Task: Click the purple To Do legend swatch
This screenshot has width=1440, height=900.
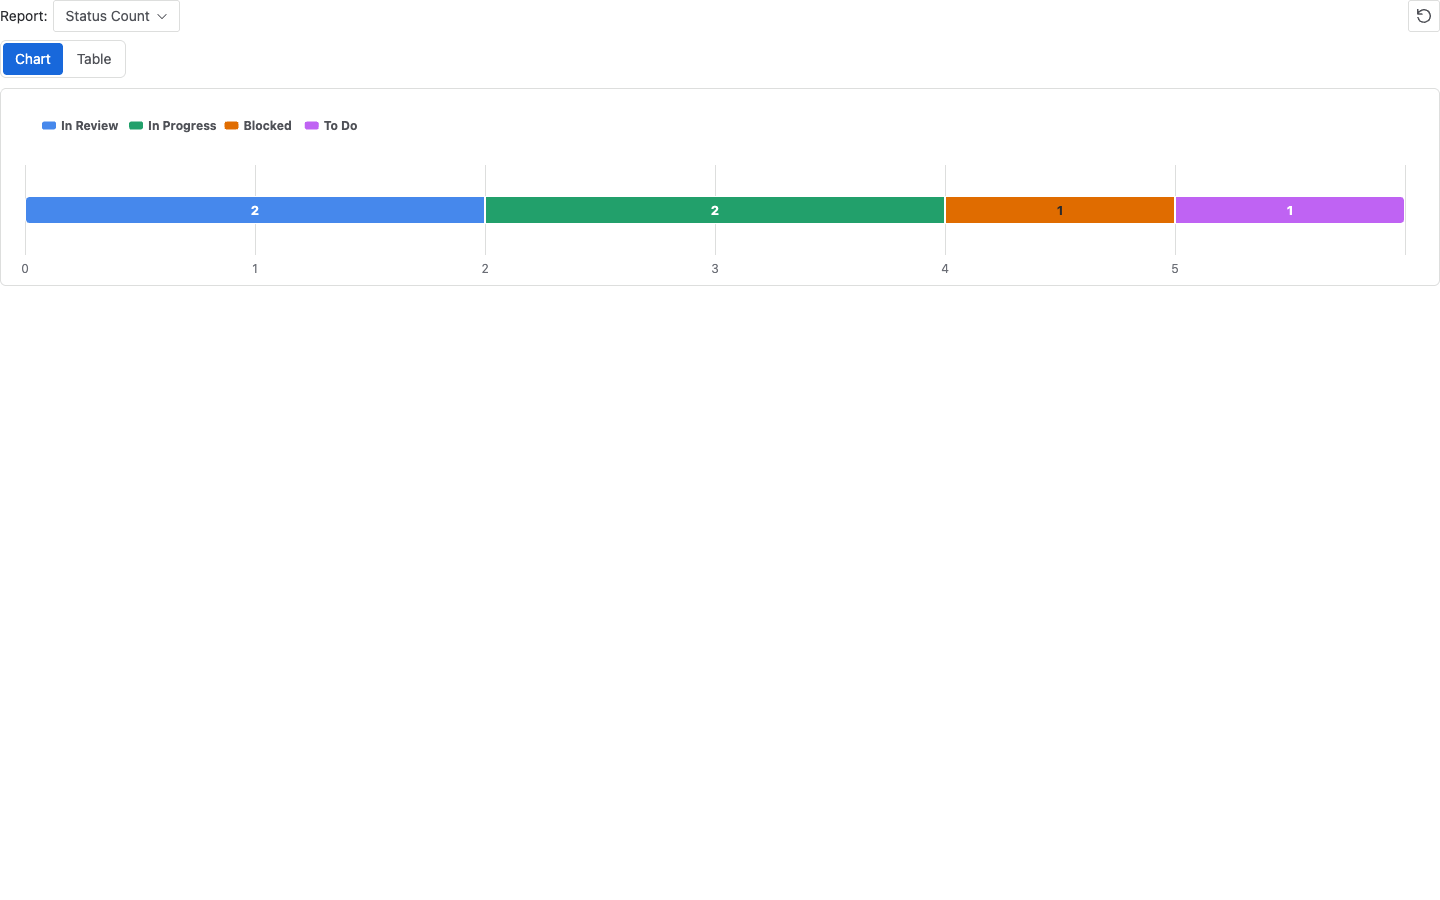Action: pyautogui.click(x=312, y=126)
